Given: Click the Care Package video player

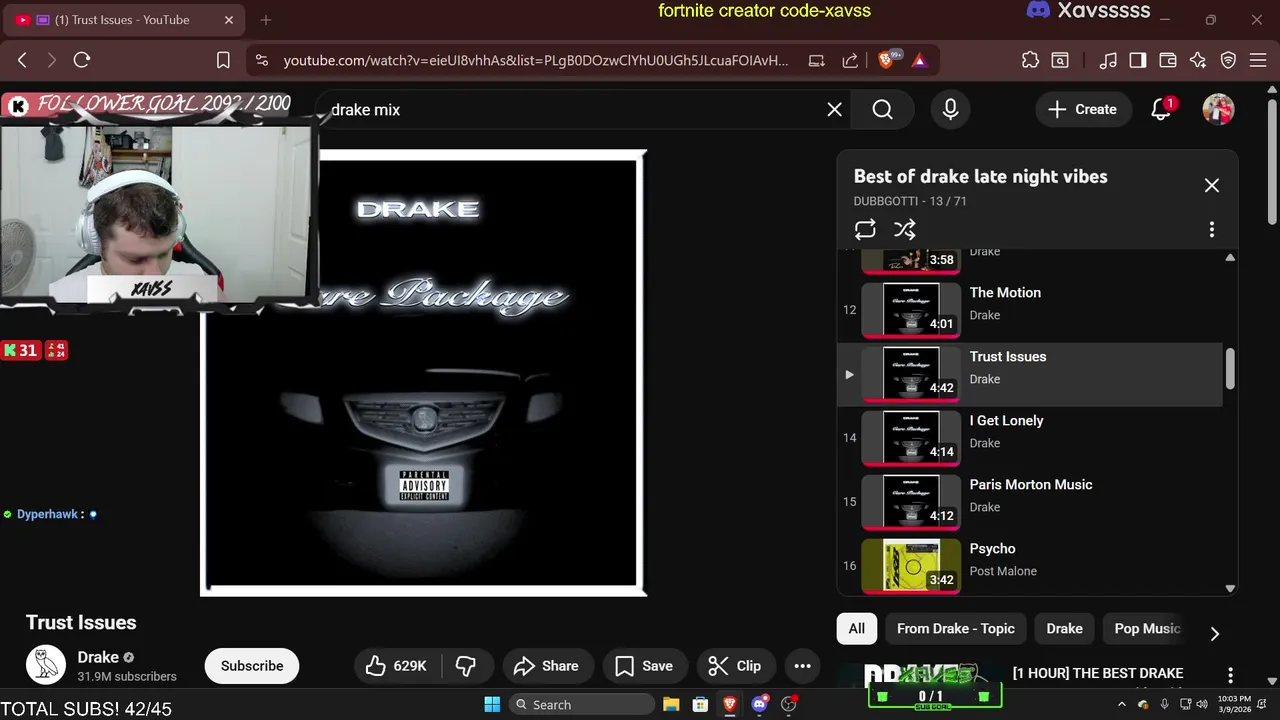Looking at the screenshot, I should (424, 373).
